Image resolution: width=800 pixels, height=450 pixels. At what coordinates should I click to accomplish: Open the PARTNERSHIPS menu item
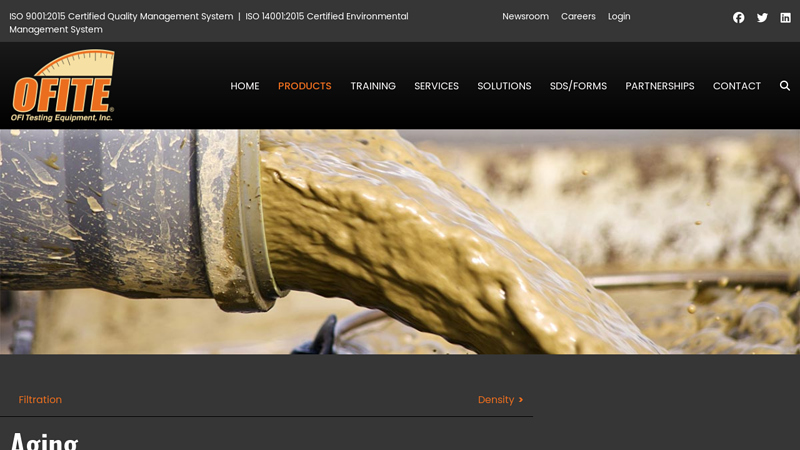click(659, 86)
